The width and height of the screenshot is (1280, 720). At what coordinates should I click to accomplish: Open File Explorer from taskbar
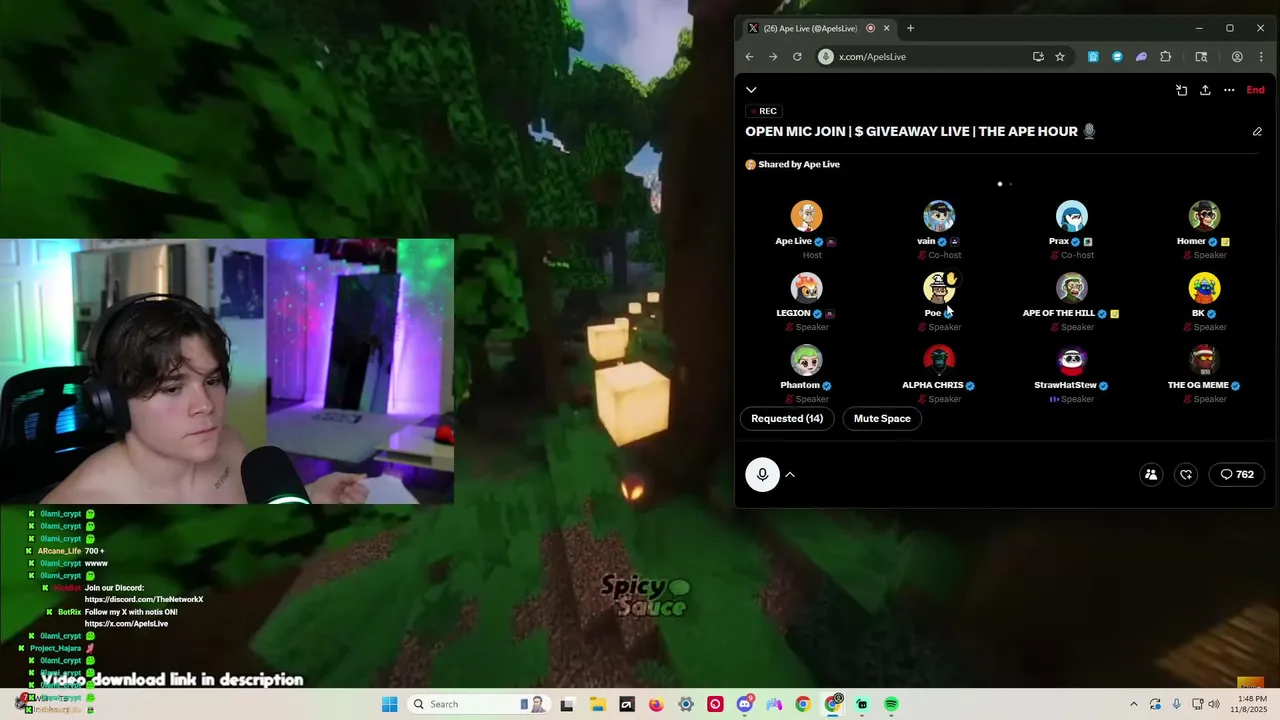click(x=597, y=704)
